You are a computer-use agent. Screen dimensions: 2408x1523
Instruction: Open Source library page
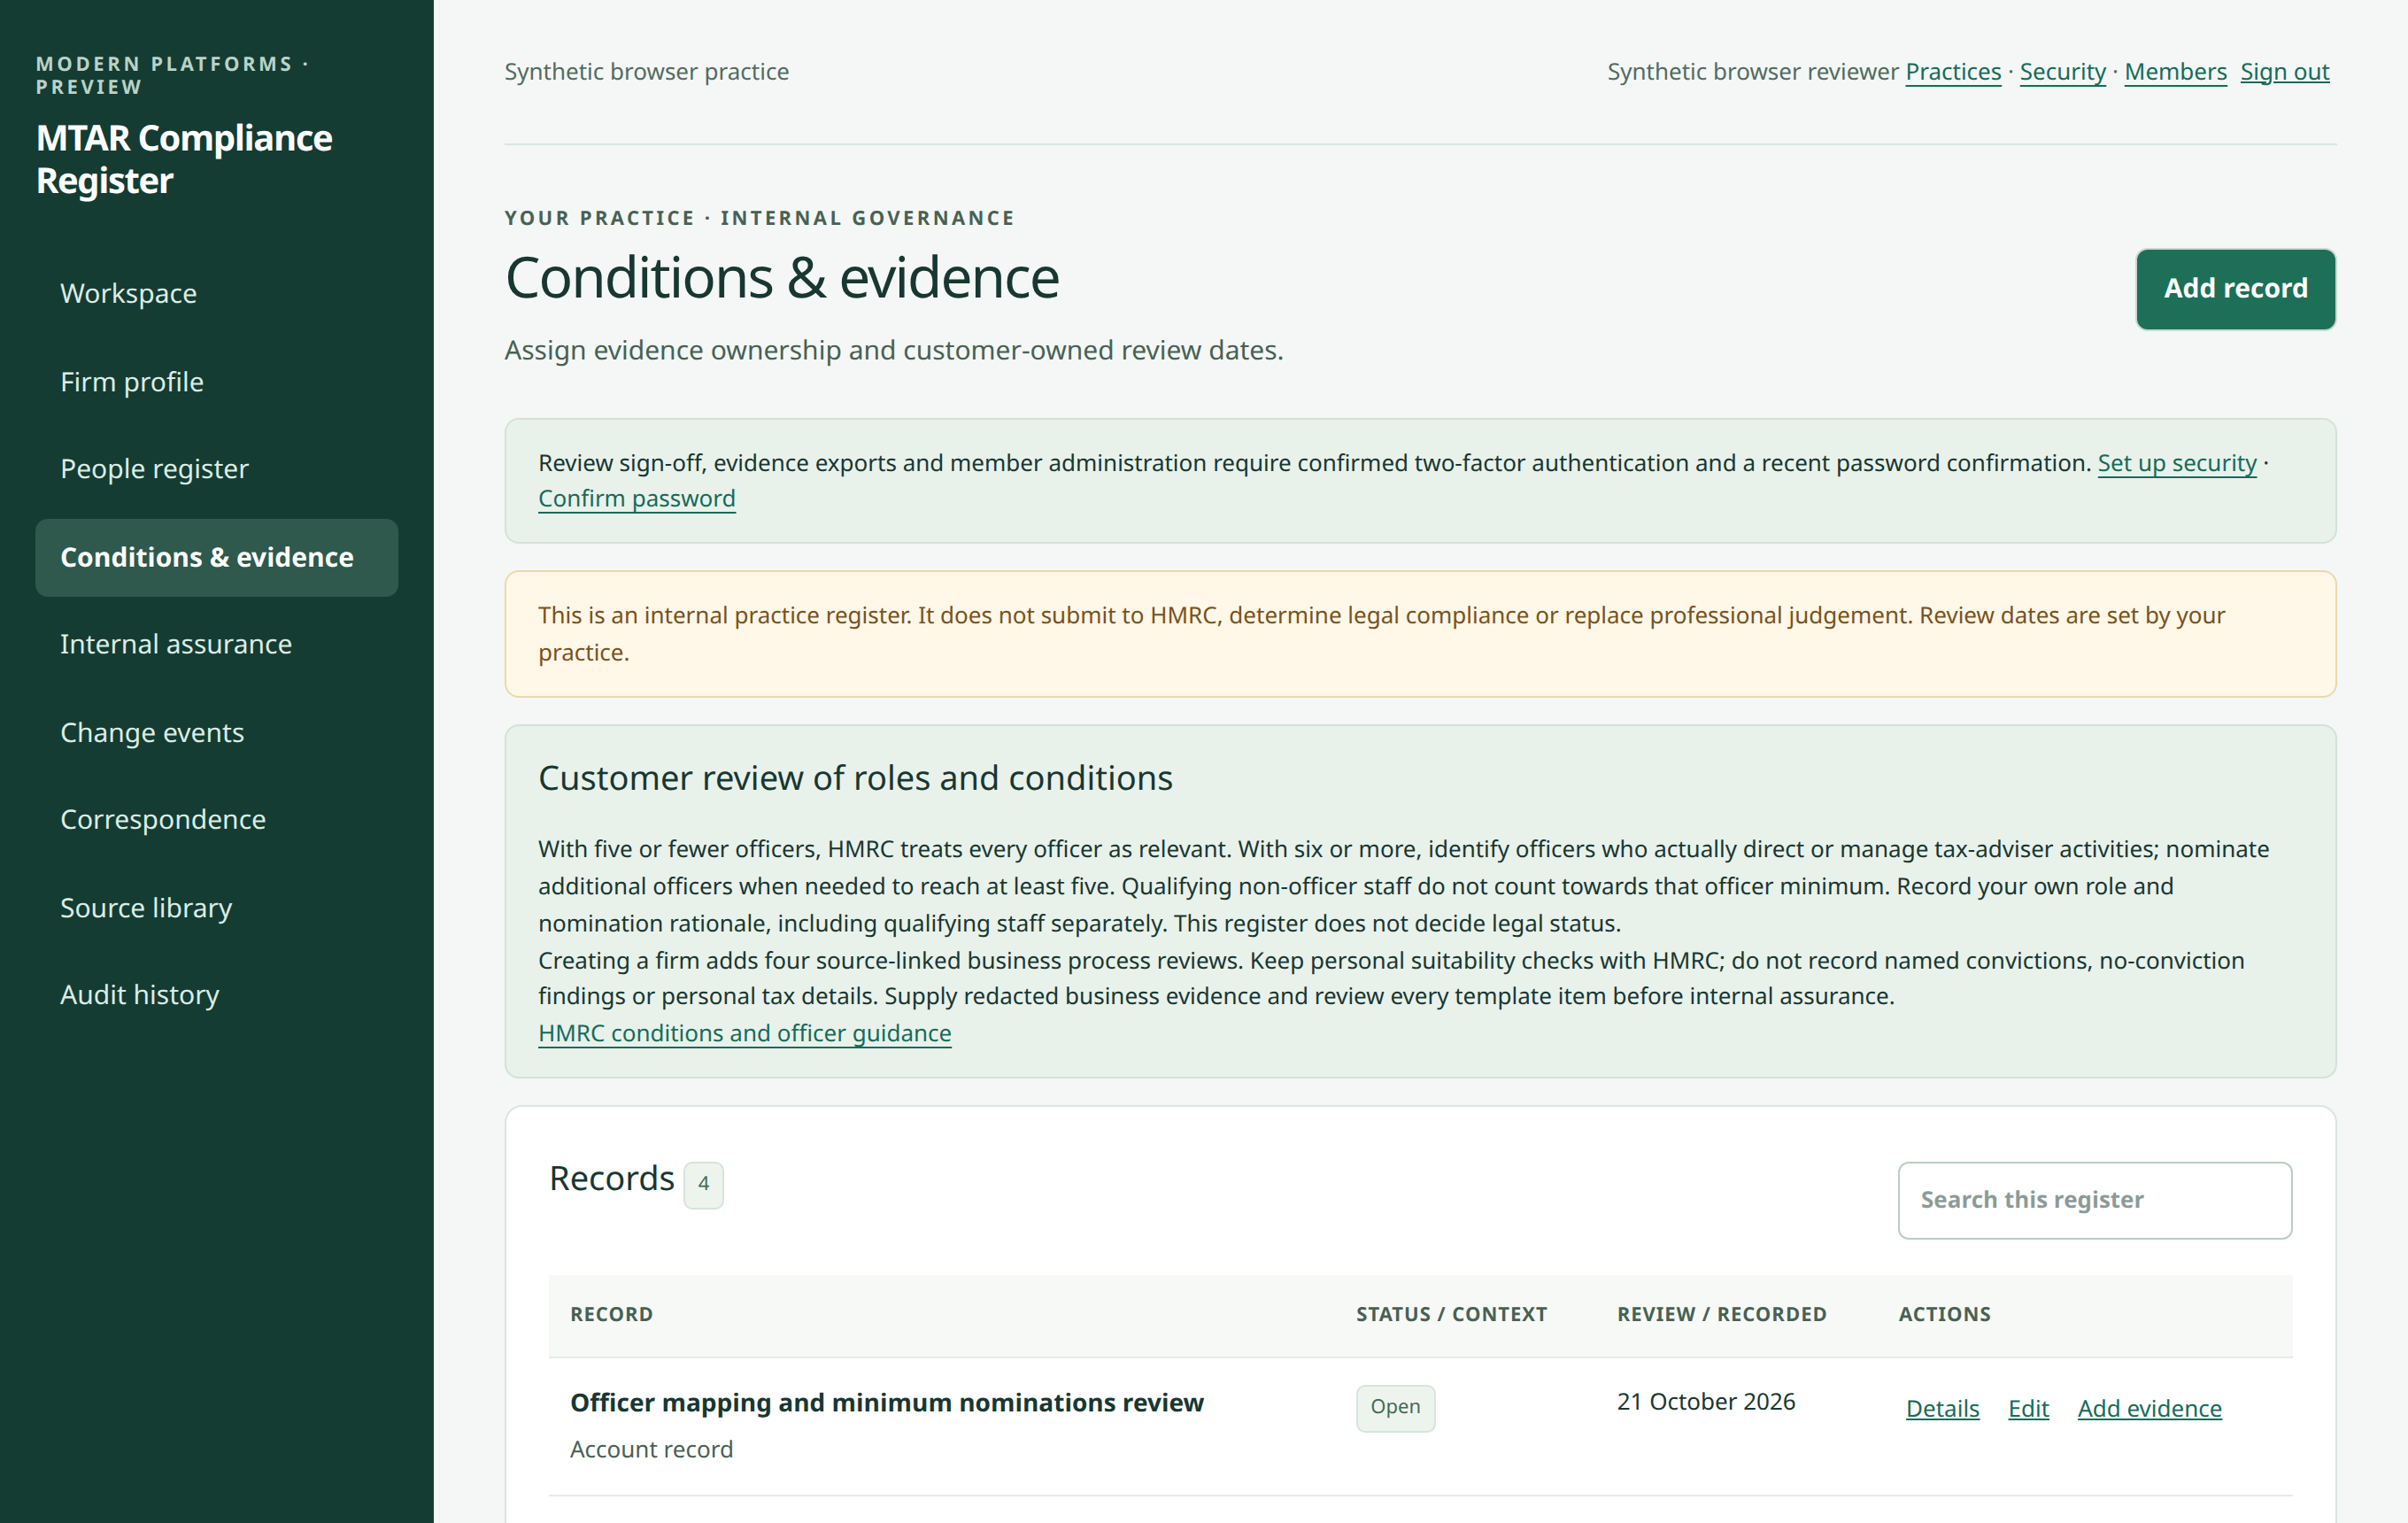pos(216,907)
